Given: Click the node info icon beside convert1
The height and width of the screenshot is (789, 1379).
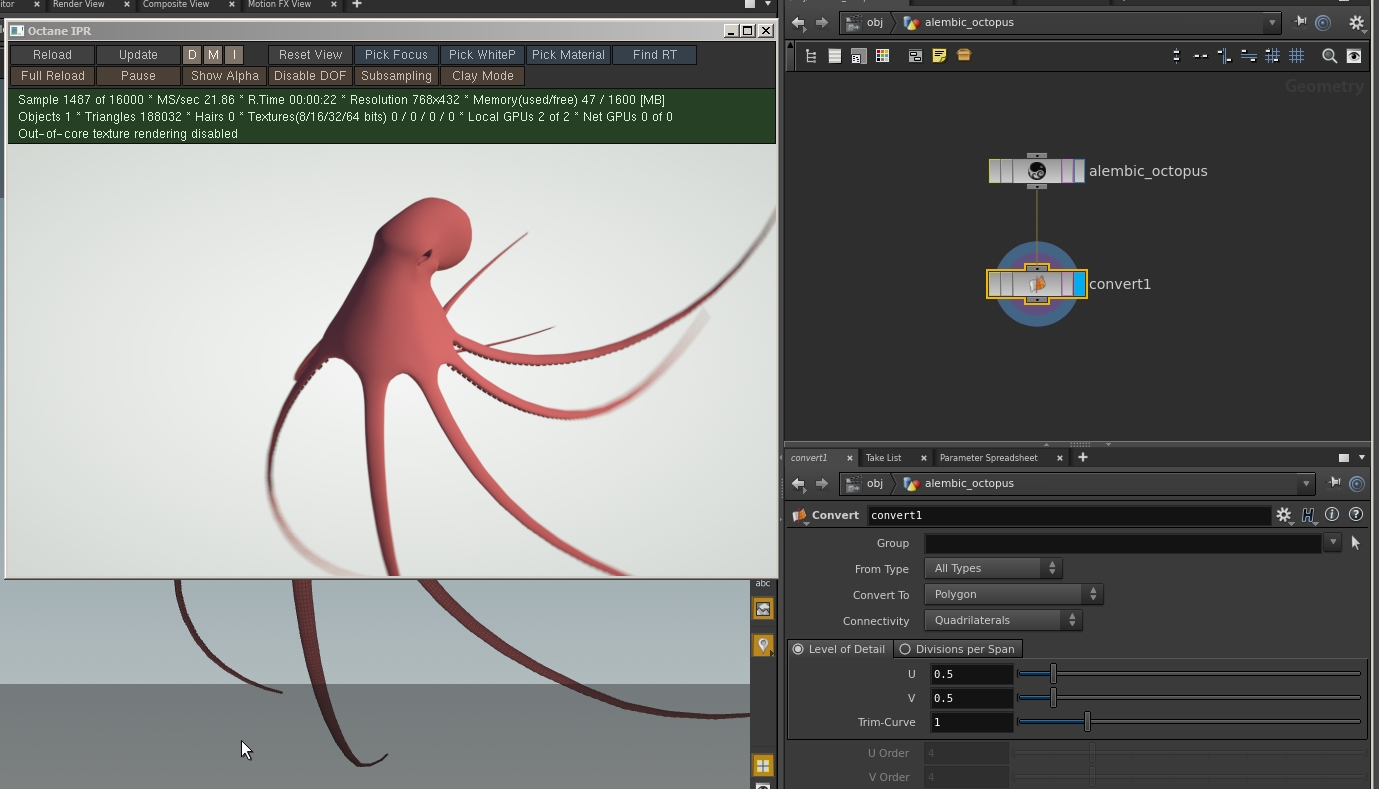Looking at the screenshot, I should click(1332, 515).
